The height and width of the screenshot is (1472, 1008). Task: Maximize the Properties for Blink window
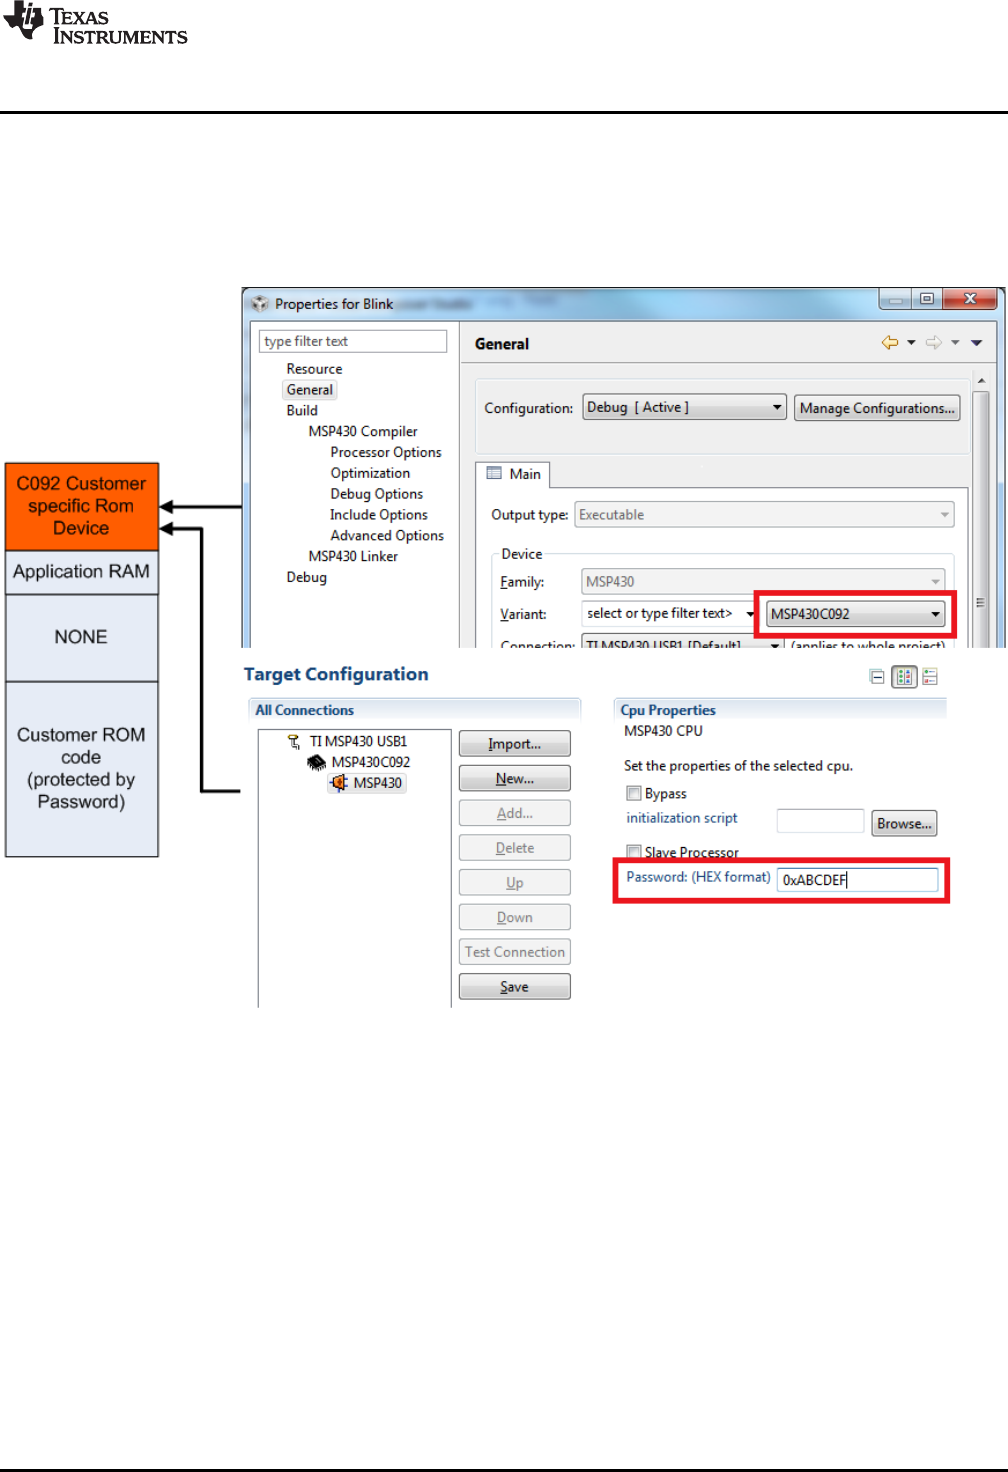pos(927,299)
